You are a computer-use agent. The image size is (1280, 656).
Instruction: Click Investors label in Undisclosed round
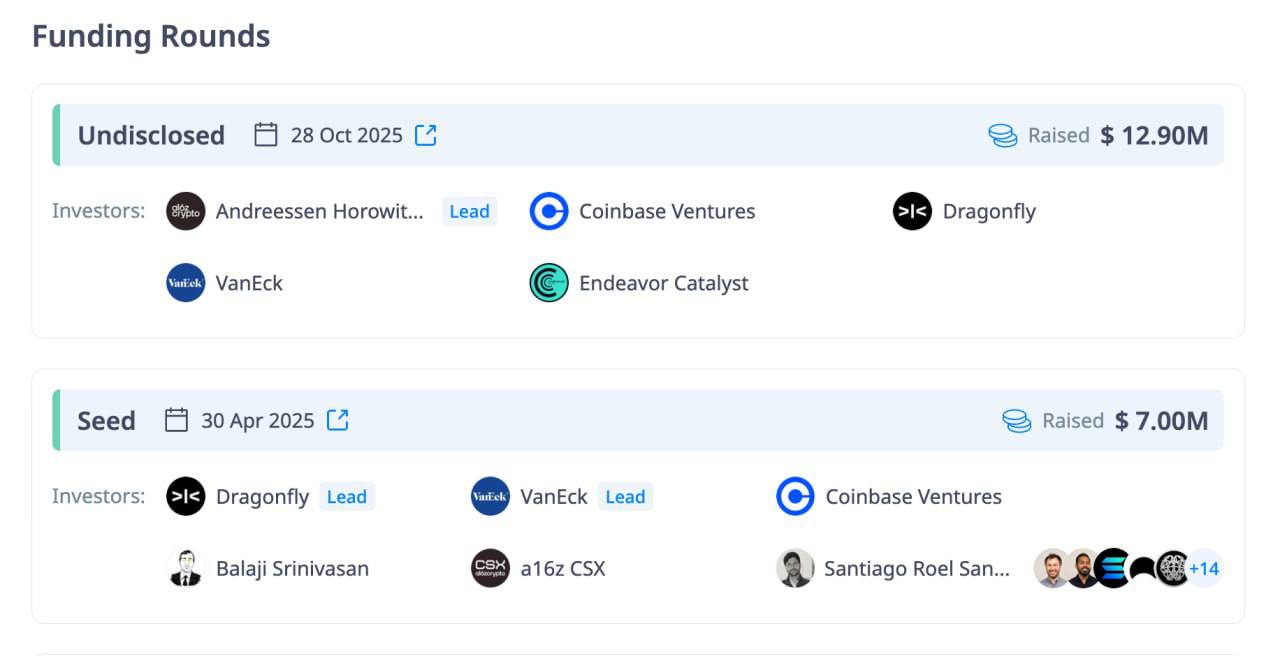(99, 211)
